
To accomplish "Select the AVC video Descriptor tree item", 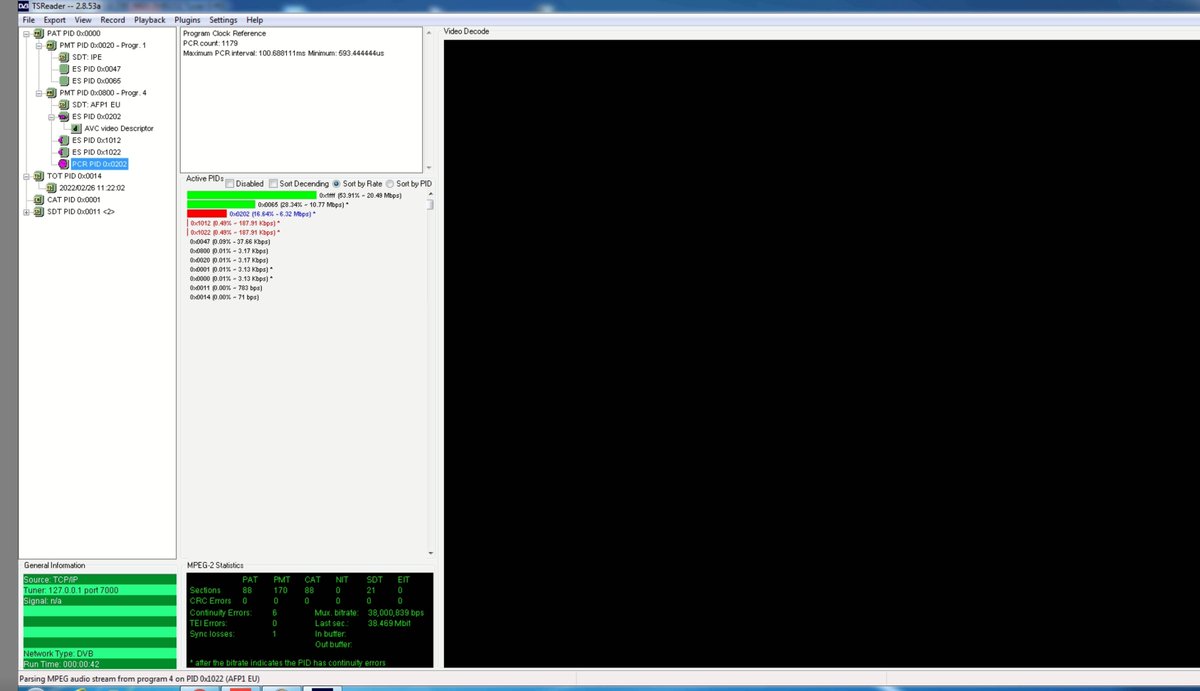I will click(119, 128).
